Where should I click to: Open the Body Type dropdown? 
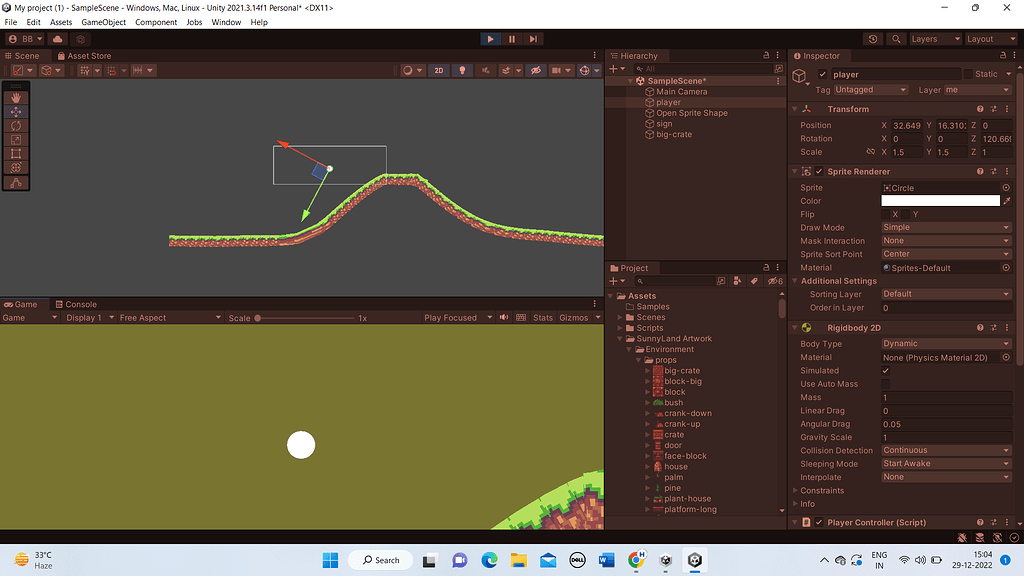944,343
